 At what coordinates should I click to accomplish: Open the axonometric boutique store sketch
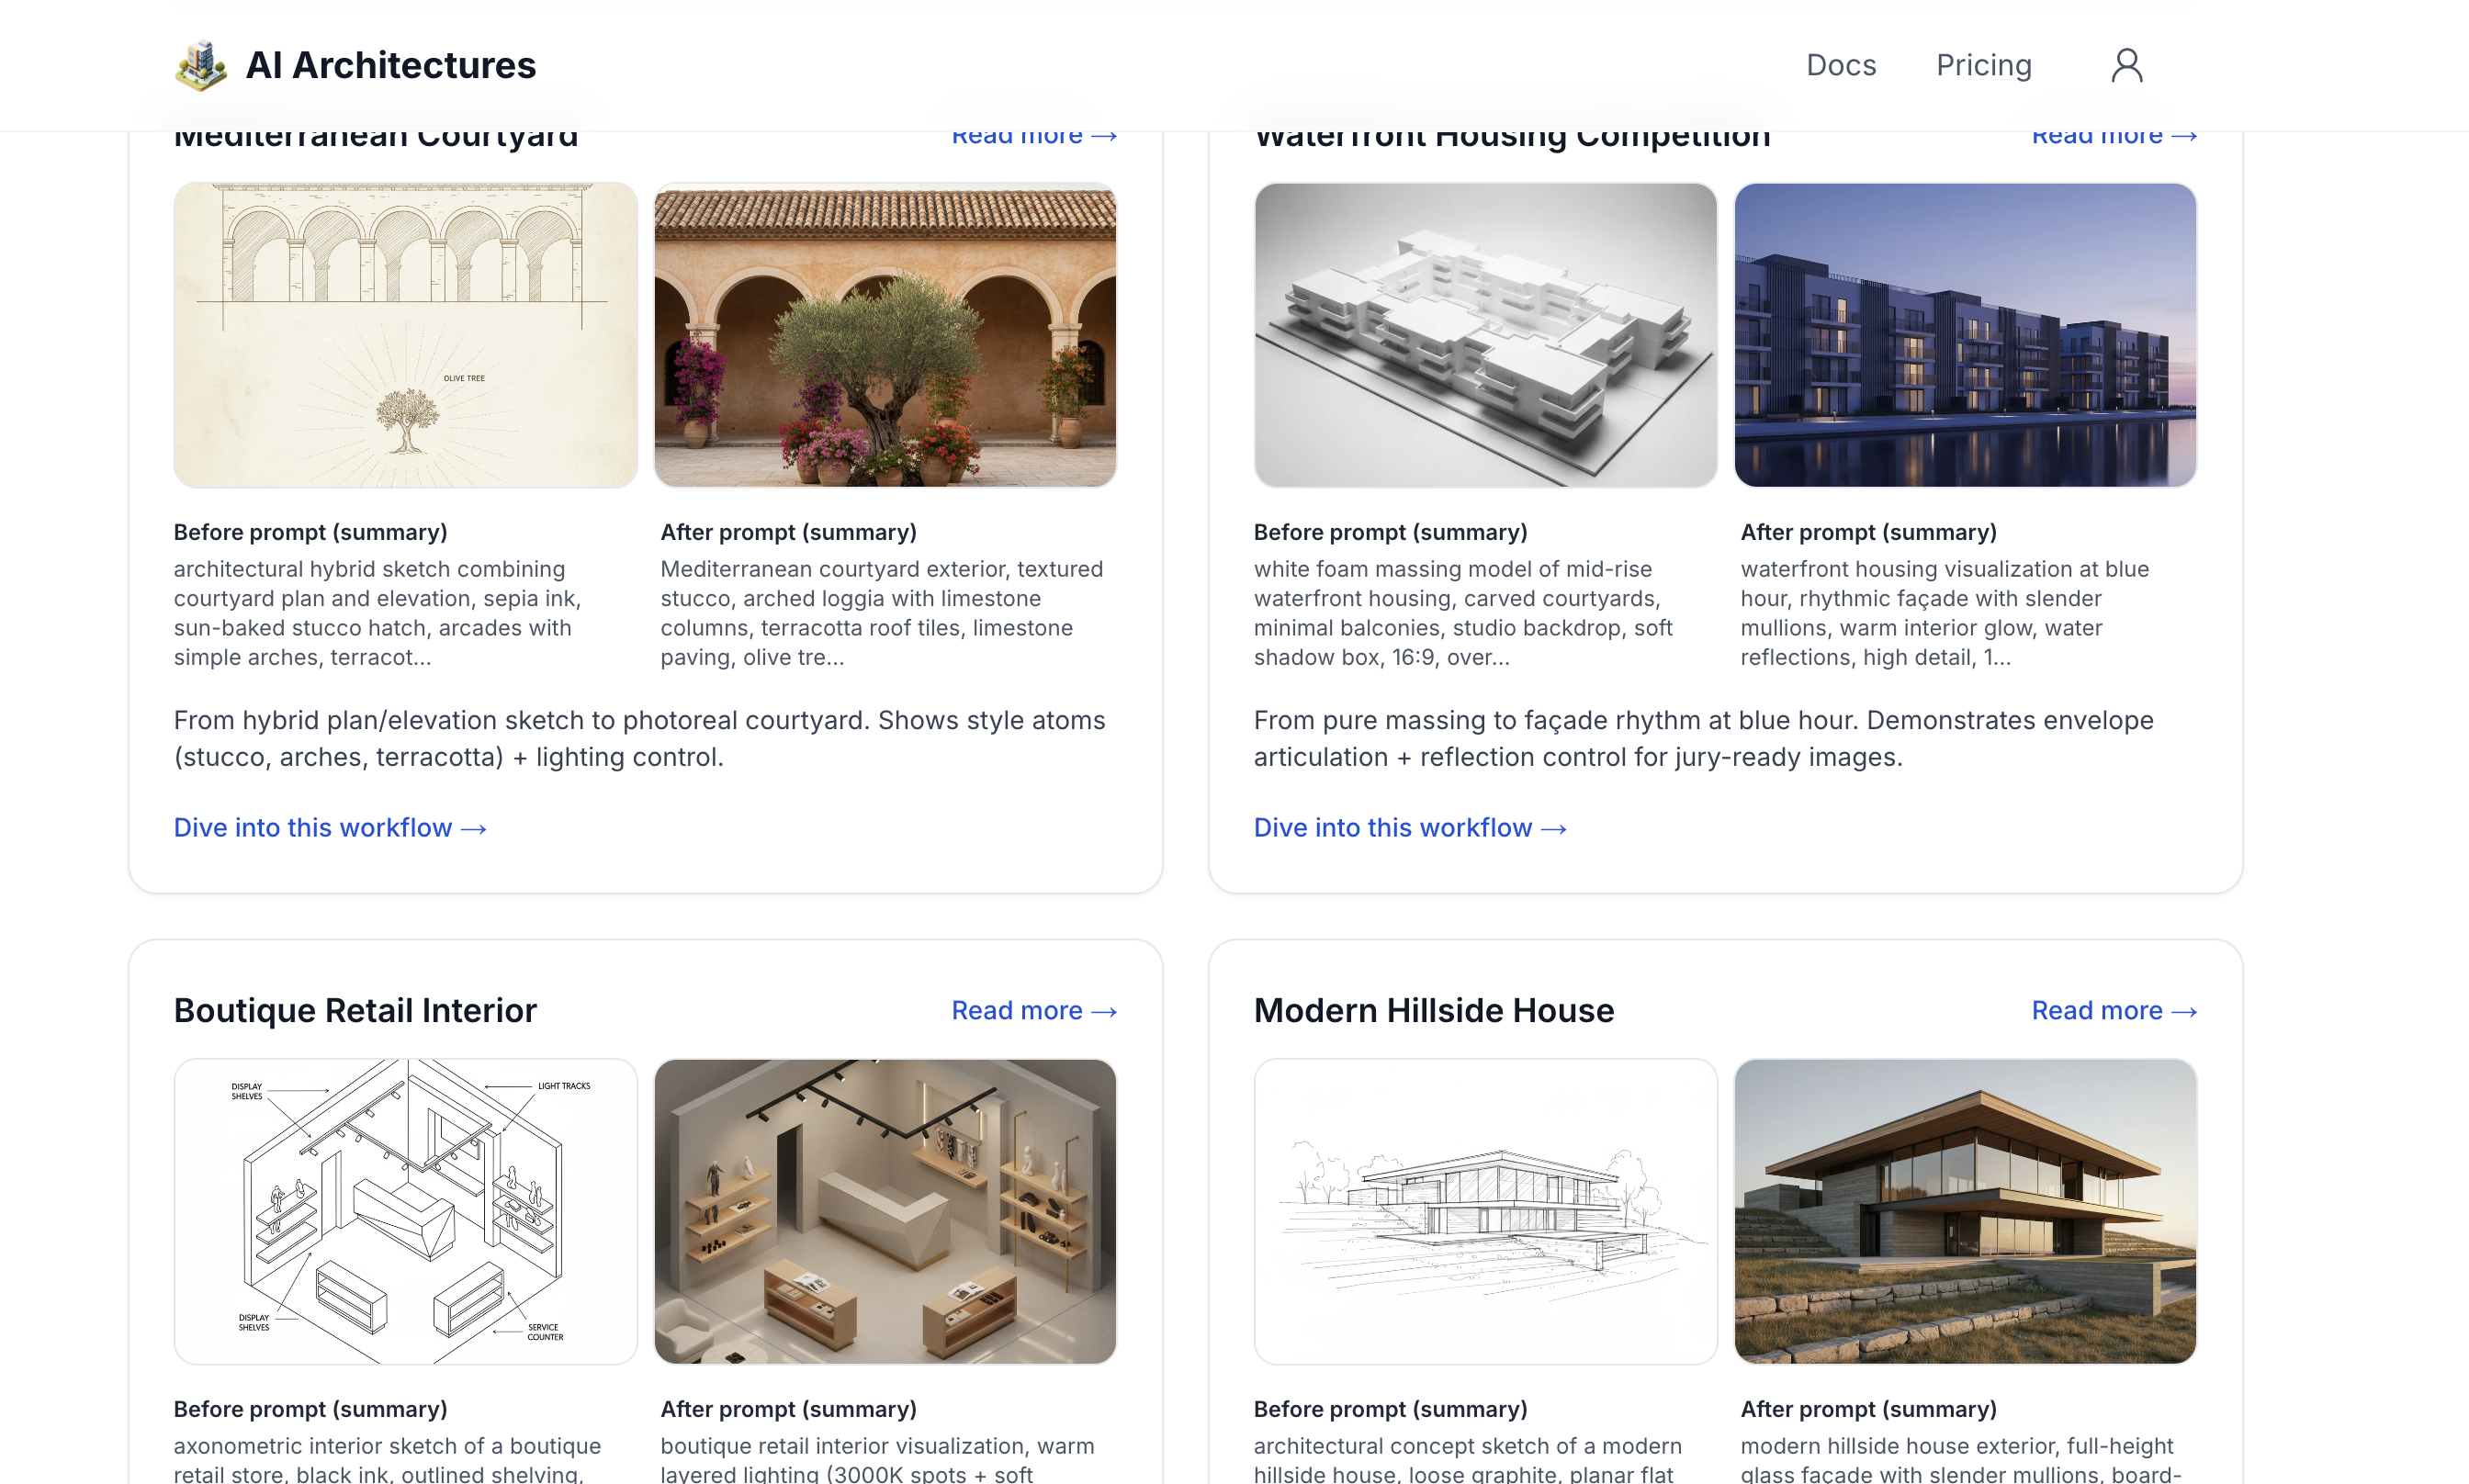pyautogui.click(x=405, y=1211)
